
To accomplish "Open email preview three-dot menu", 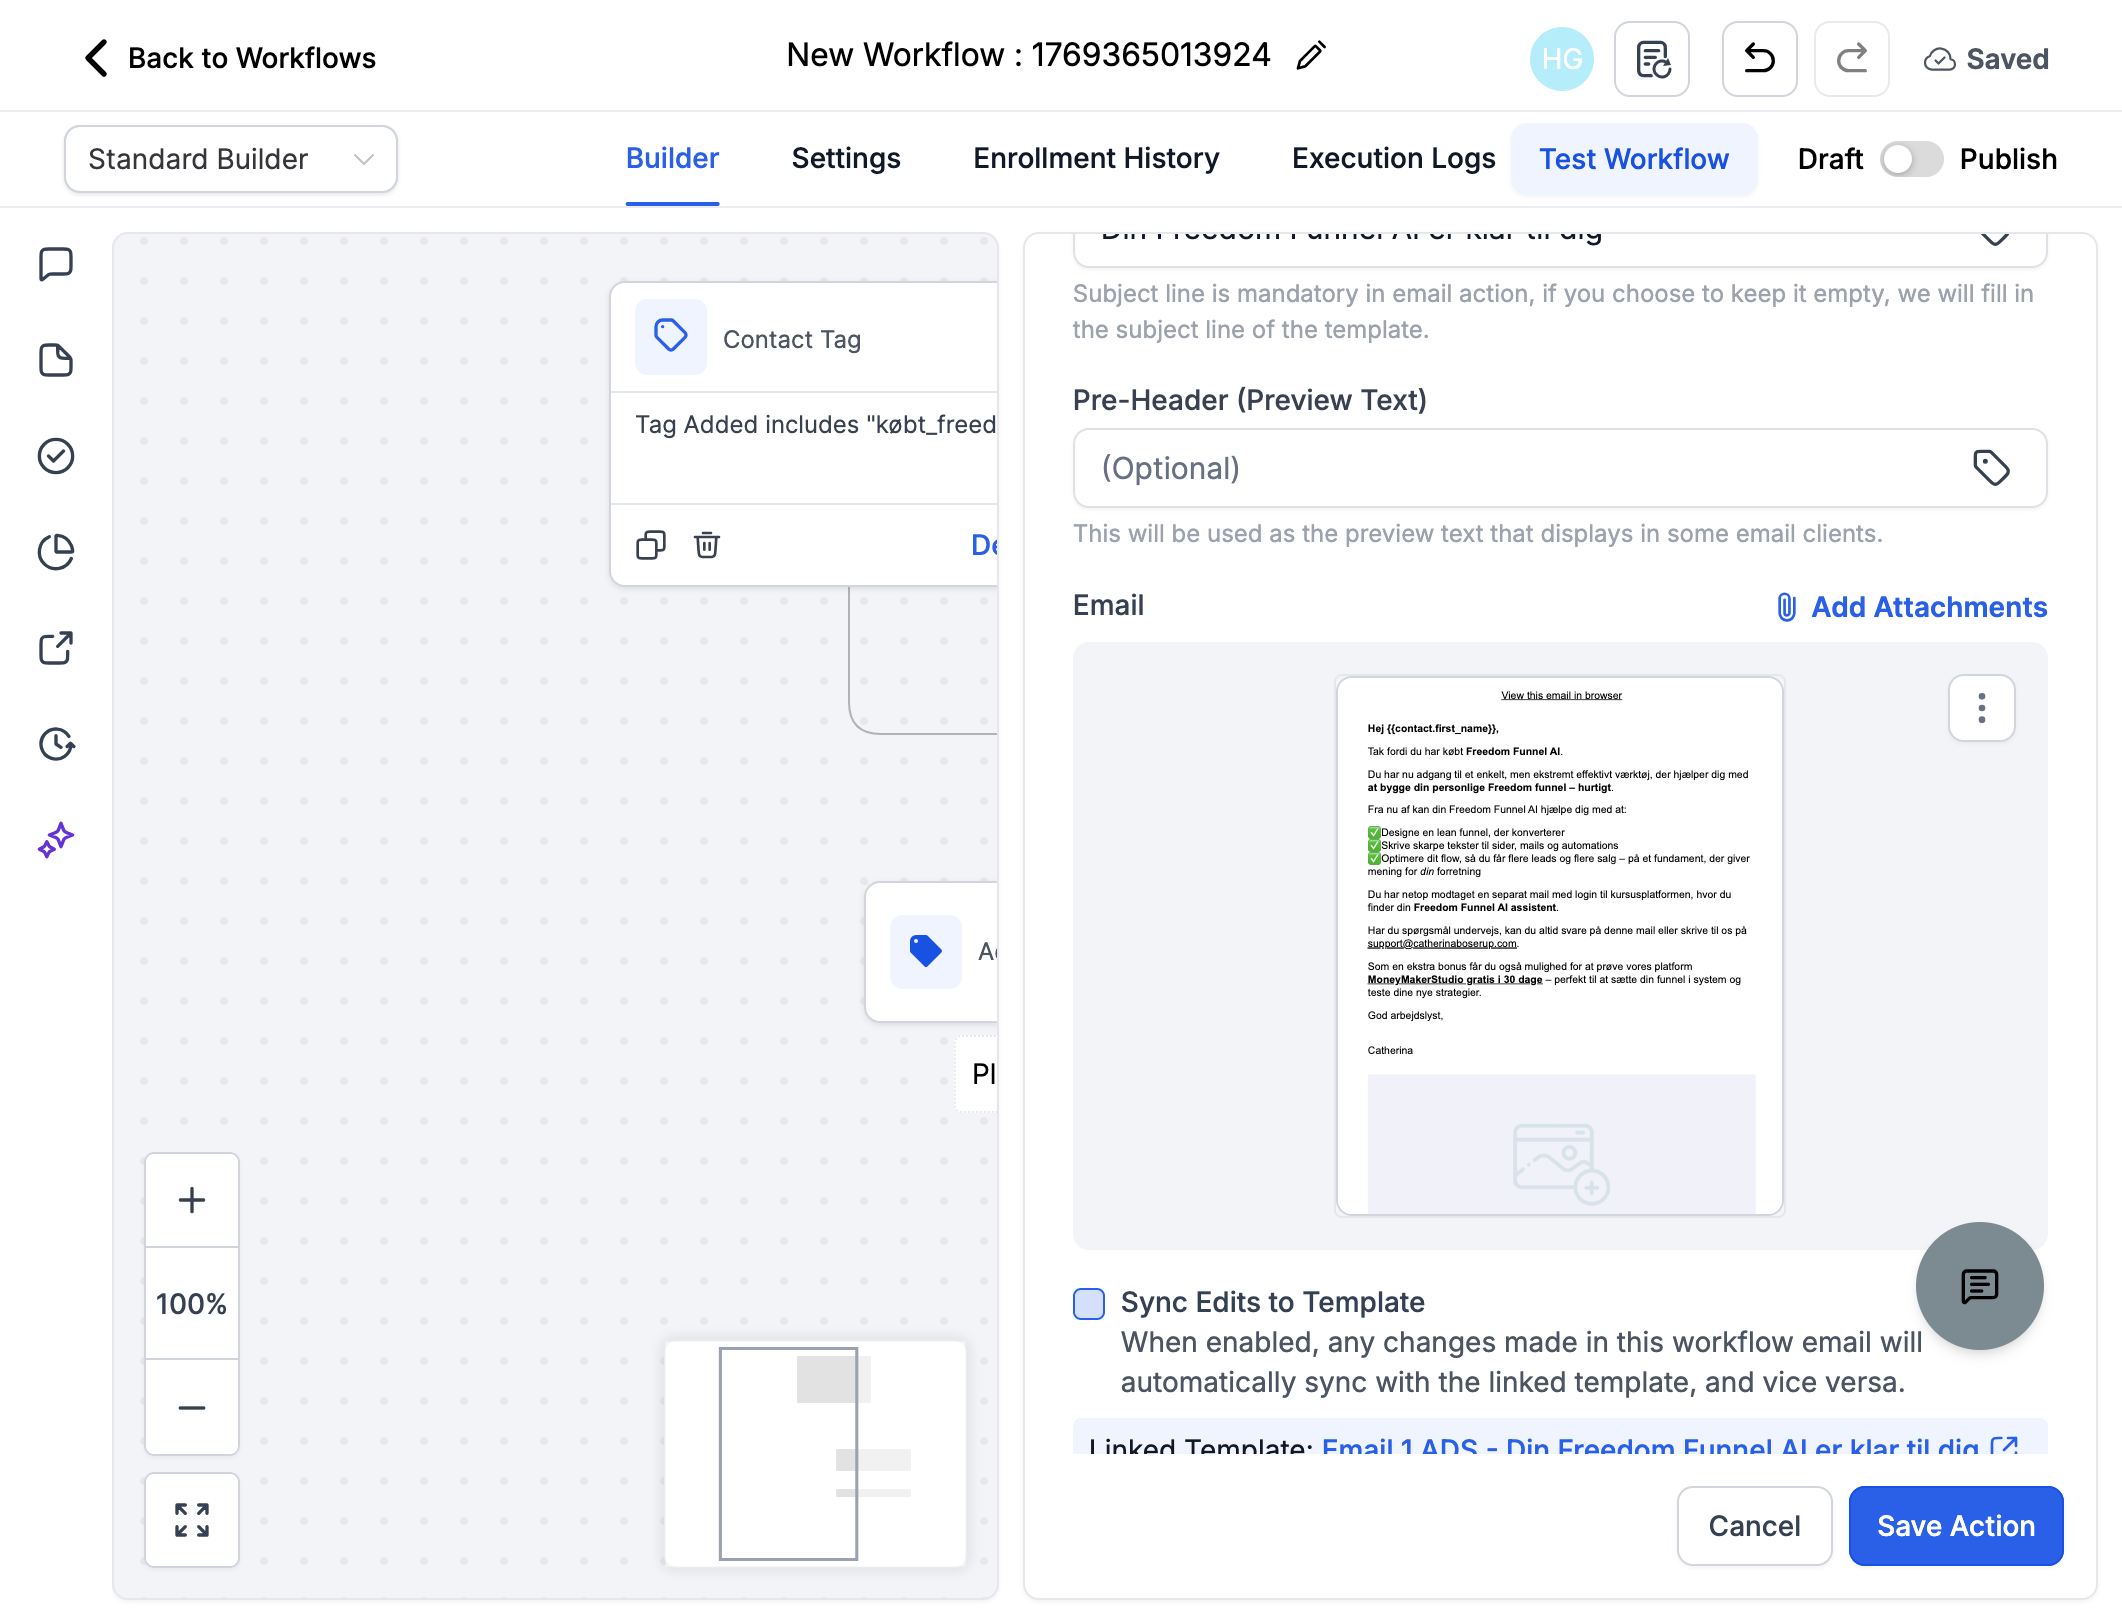I will coord(1981,708).
